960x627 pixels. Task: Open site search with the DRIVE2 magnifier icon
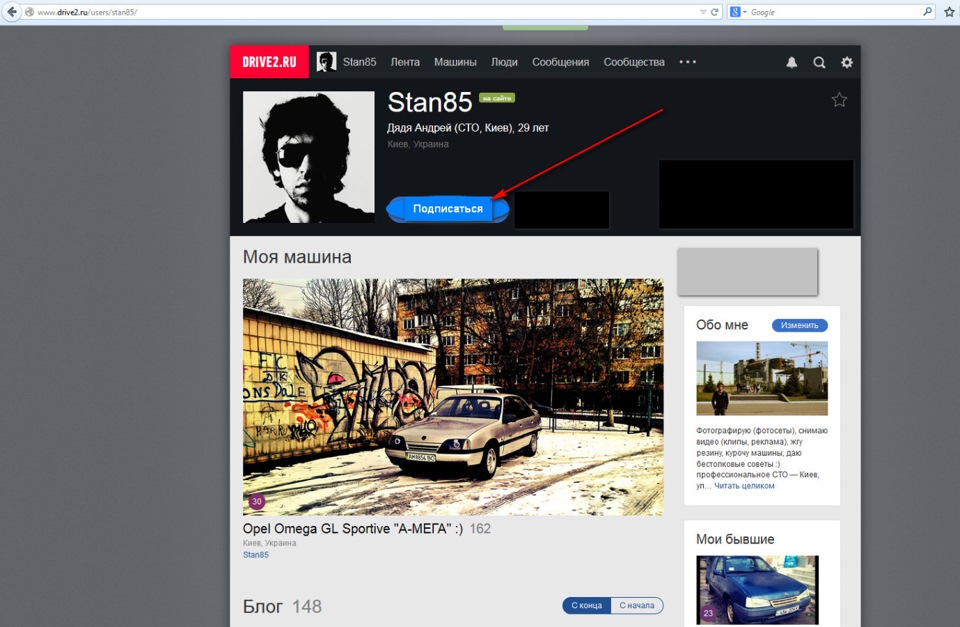pos(819,62)
